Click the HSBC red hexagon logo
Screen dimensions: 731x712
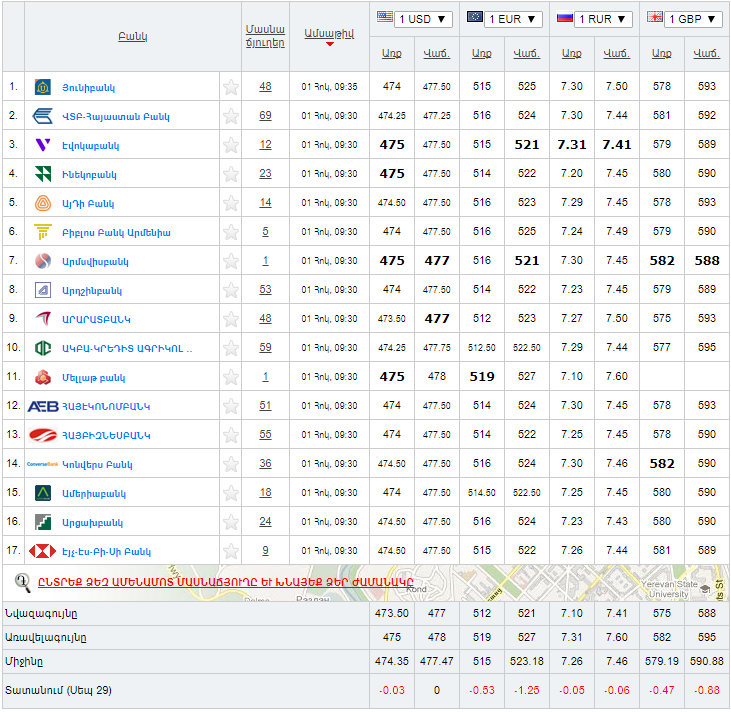[x=43, y=551]
